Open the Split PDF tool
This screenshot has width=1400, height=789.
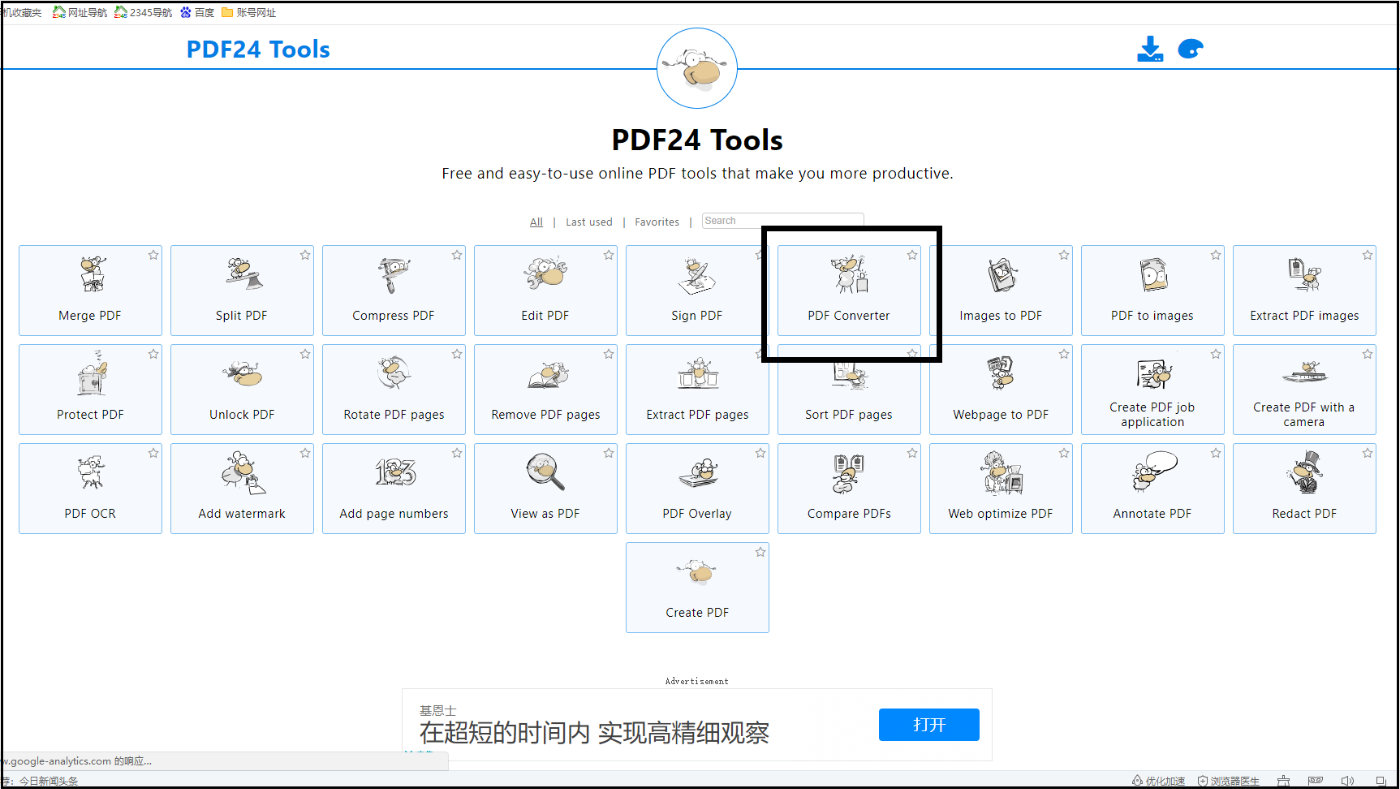pyautogui.click(x=242, y=290)
